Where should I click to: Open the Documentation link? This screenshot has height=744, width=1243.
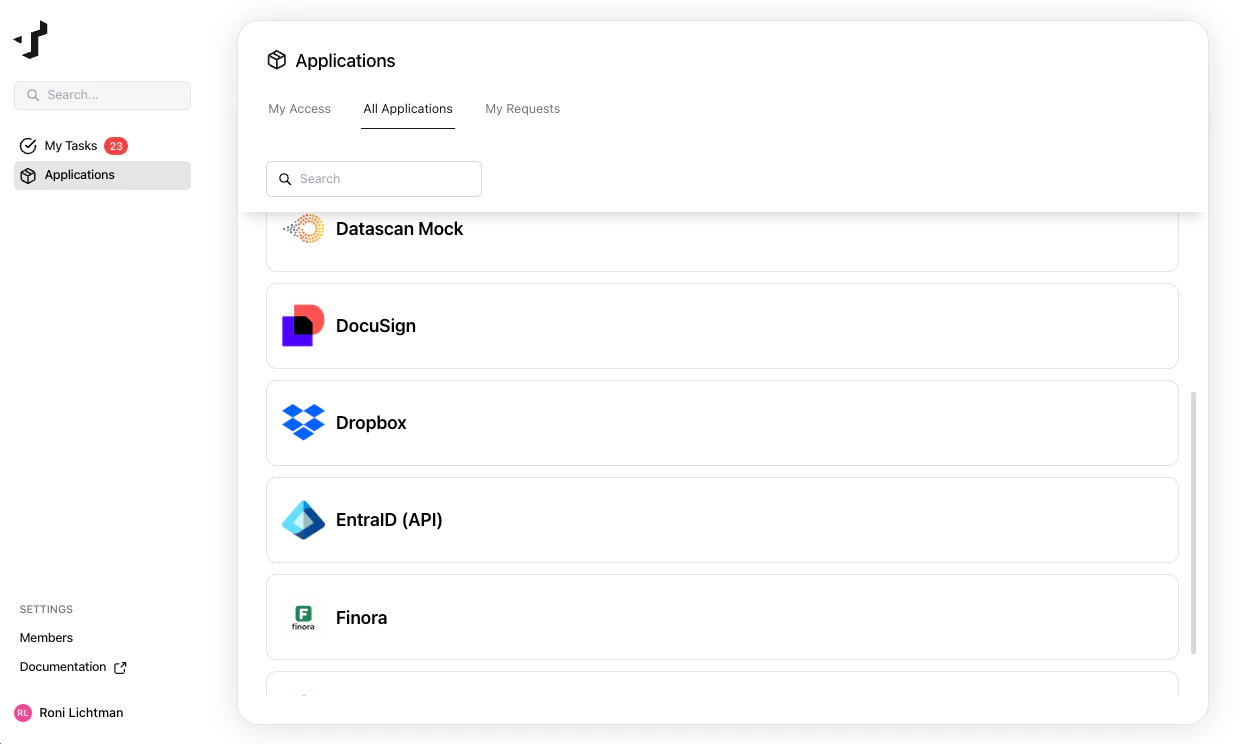[x=73, y=667]
